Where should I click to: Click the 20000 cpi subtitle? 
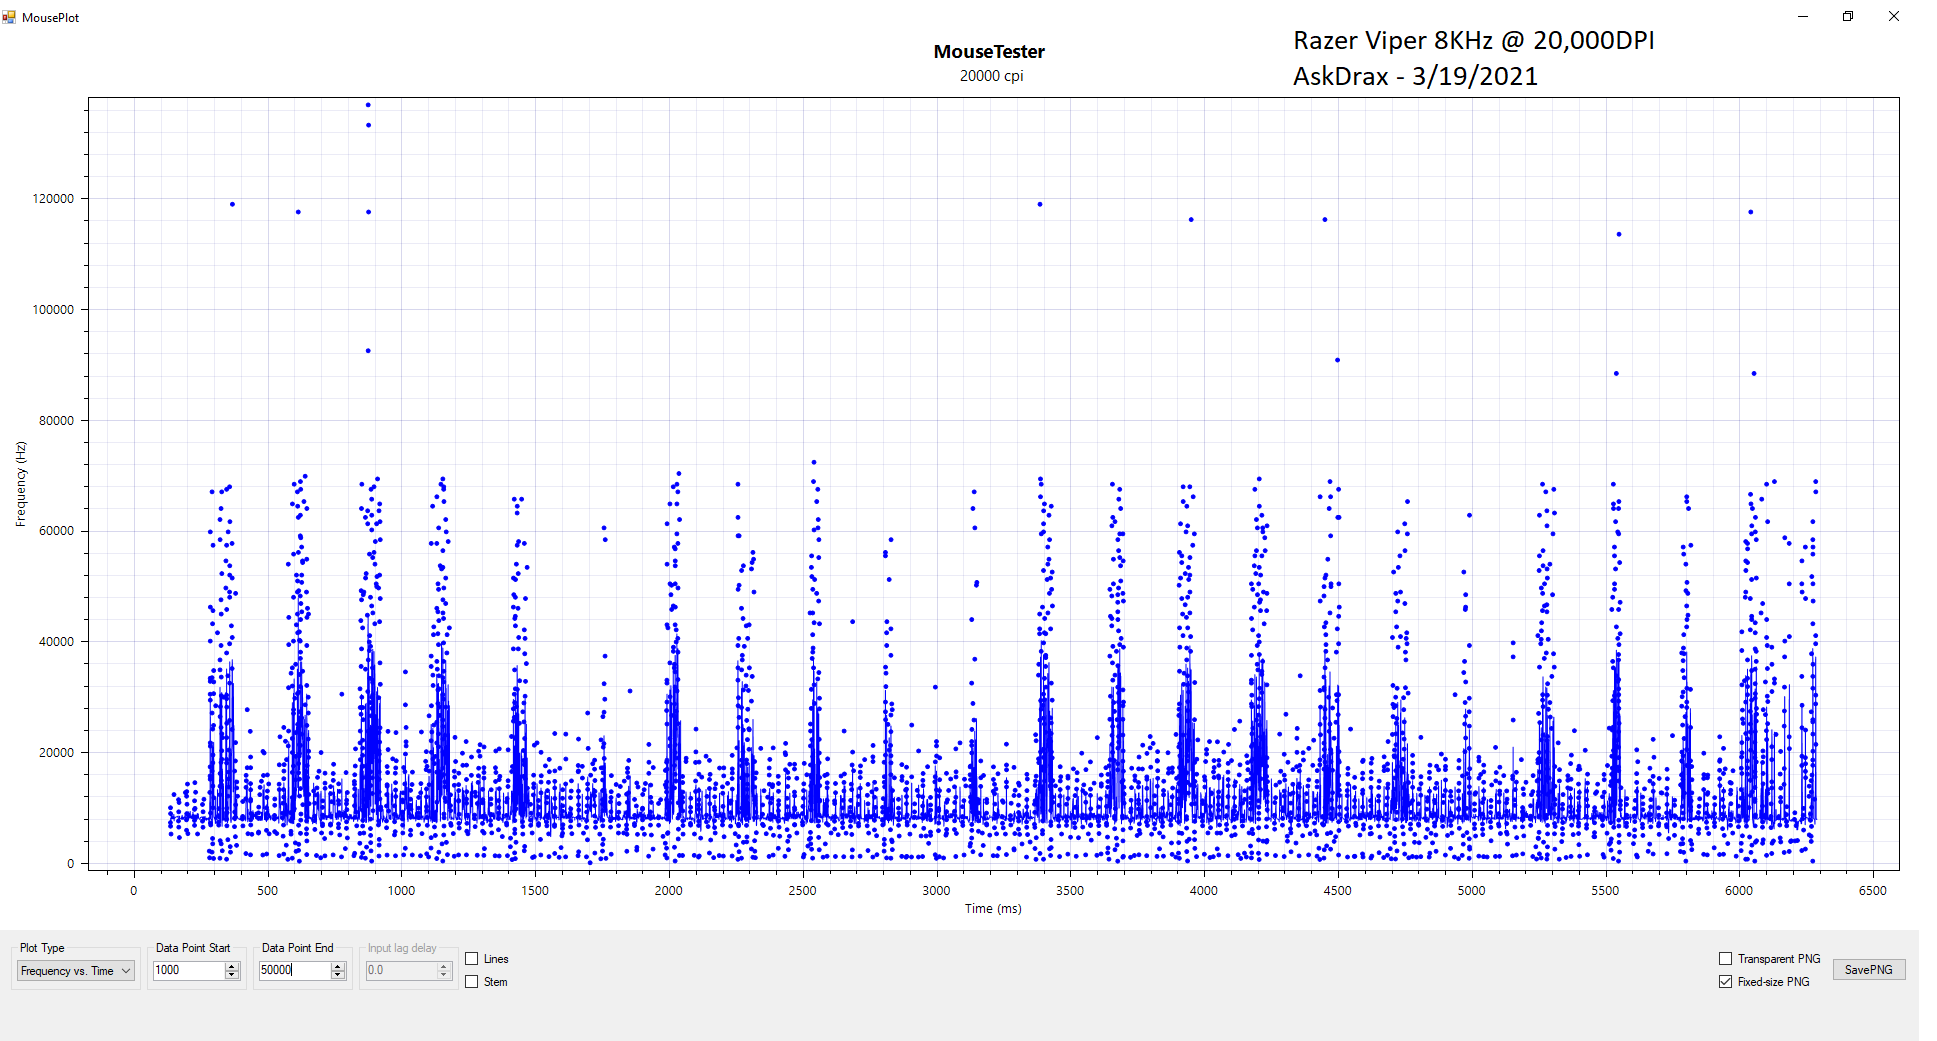click(991, 76)
